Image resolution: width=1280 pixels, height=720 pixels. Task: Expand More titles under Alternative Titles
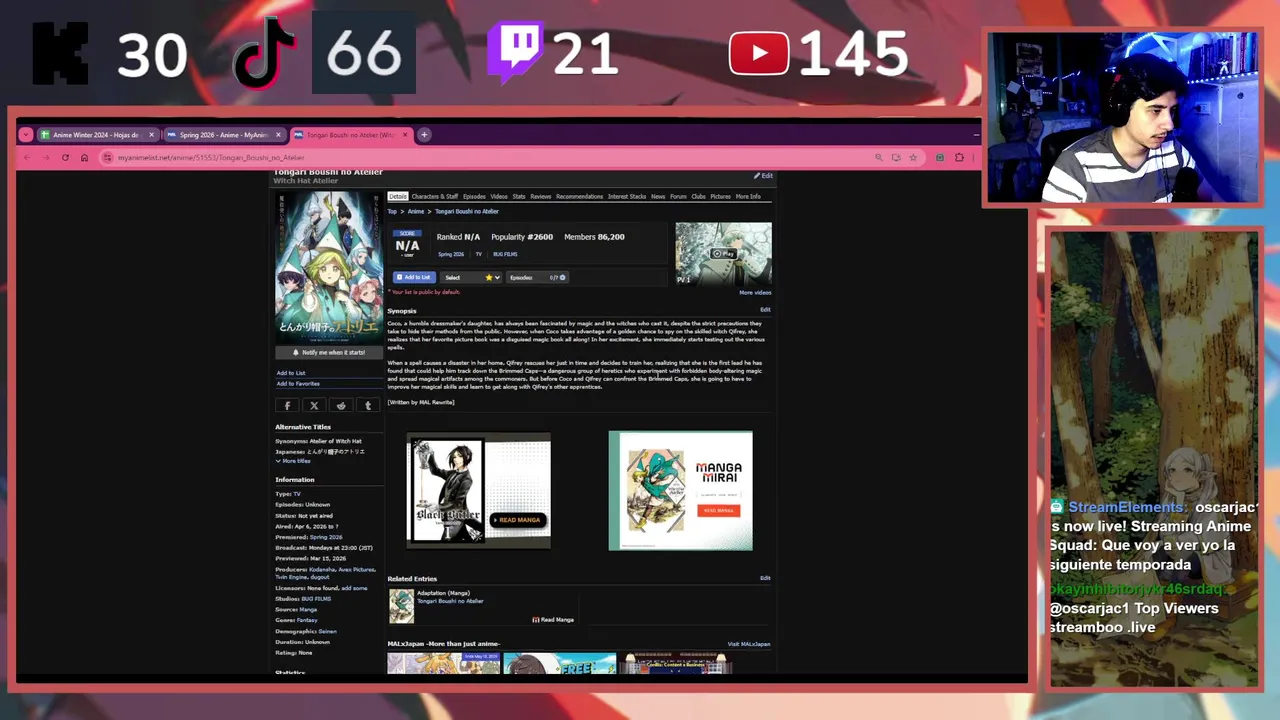[293, 461]
